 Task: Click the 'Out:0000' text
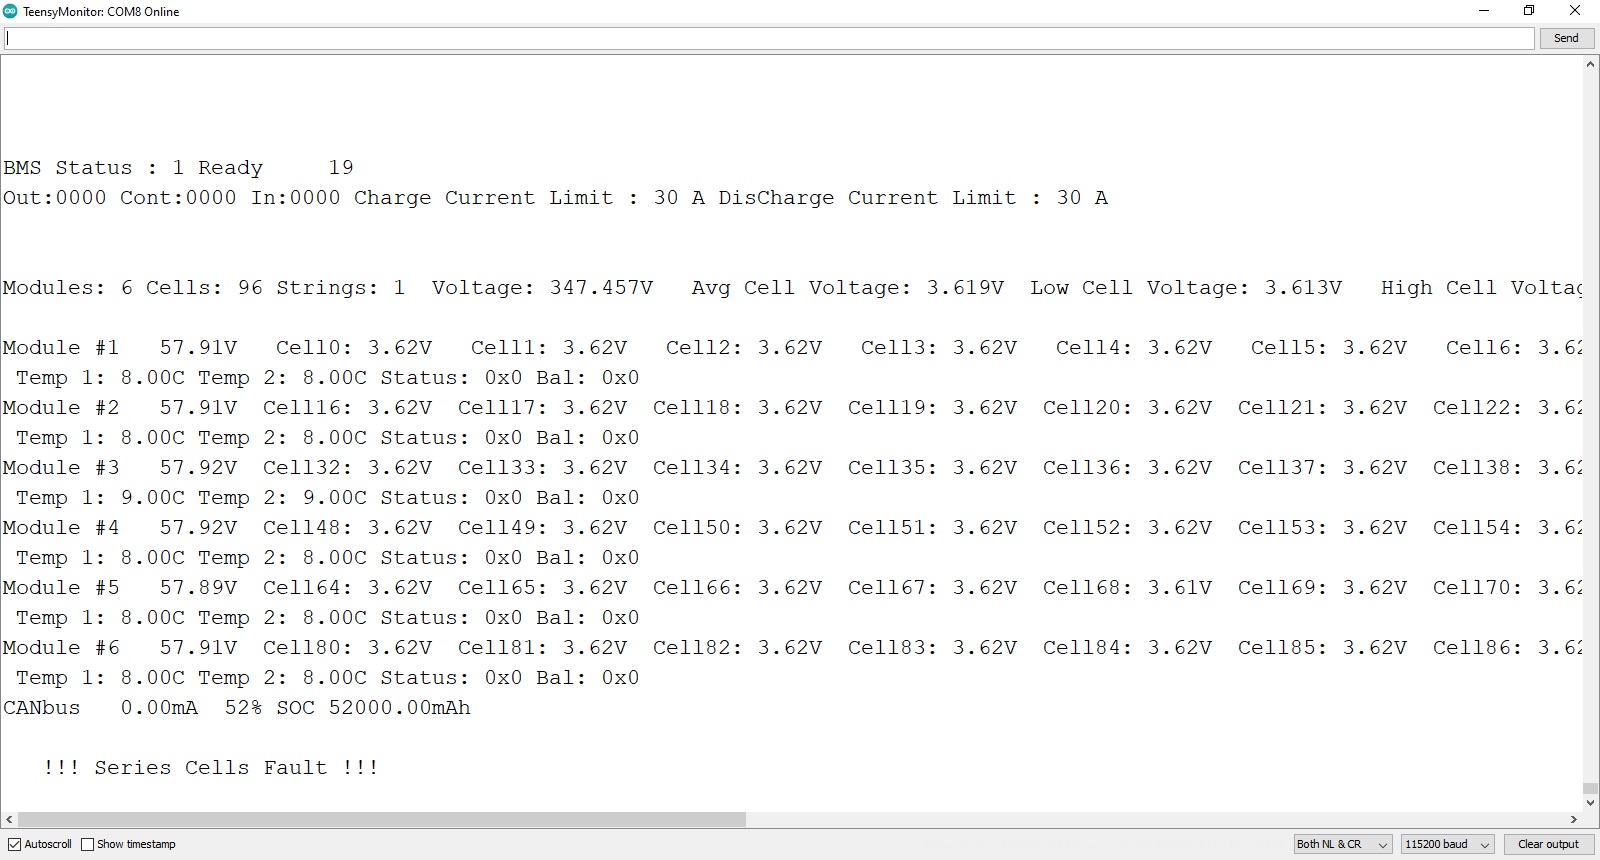pyautogui.click(x=55, y=198)
